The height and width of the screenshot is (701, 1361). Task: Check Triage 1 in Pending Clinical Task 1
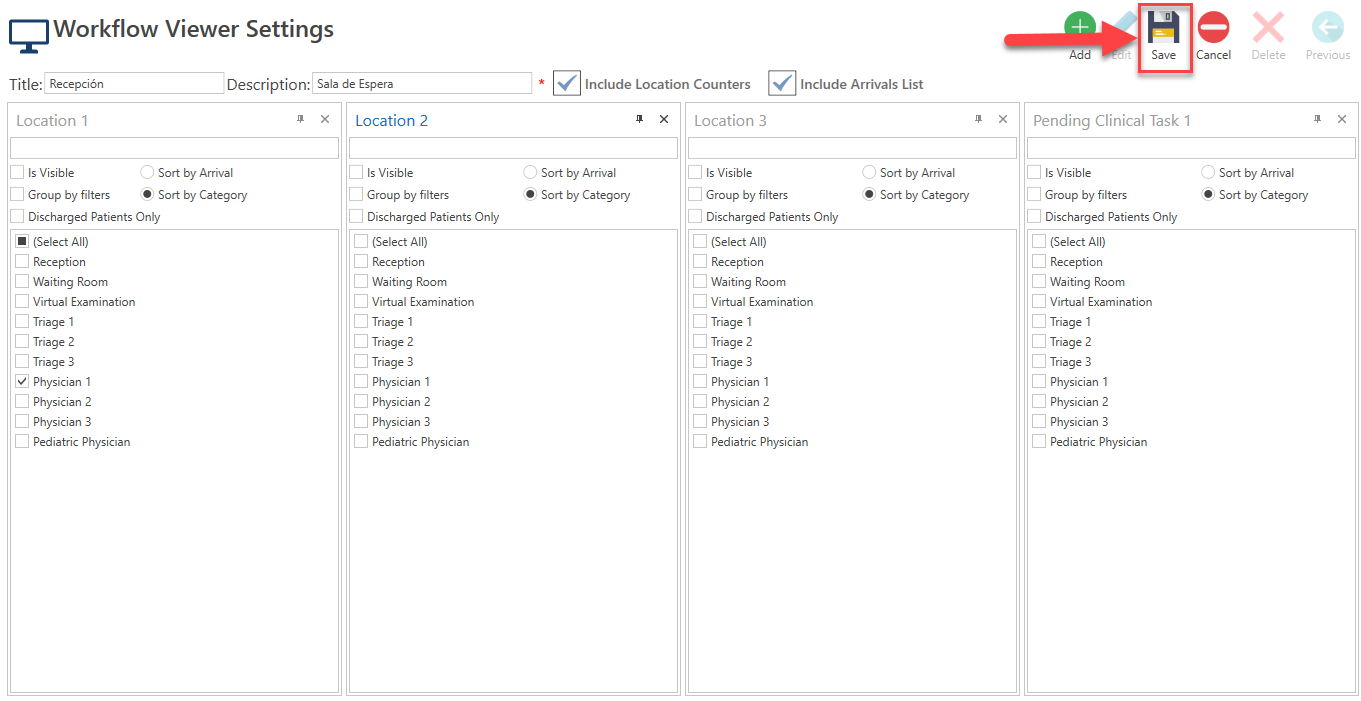(1039, 321)
